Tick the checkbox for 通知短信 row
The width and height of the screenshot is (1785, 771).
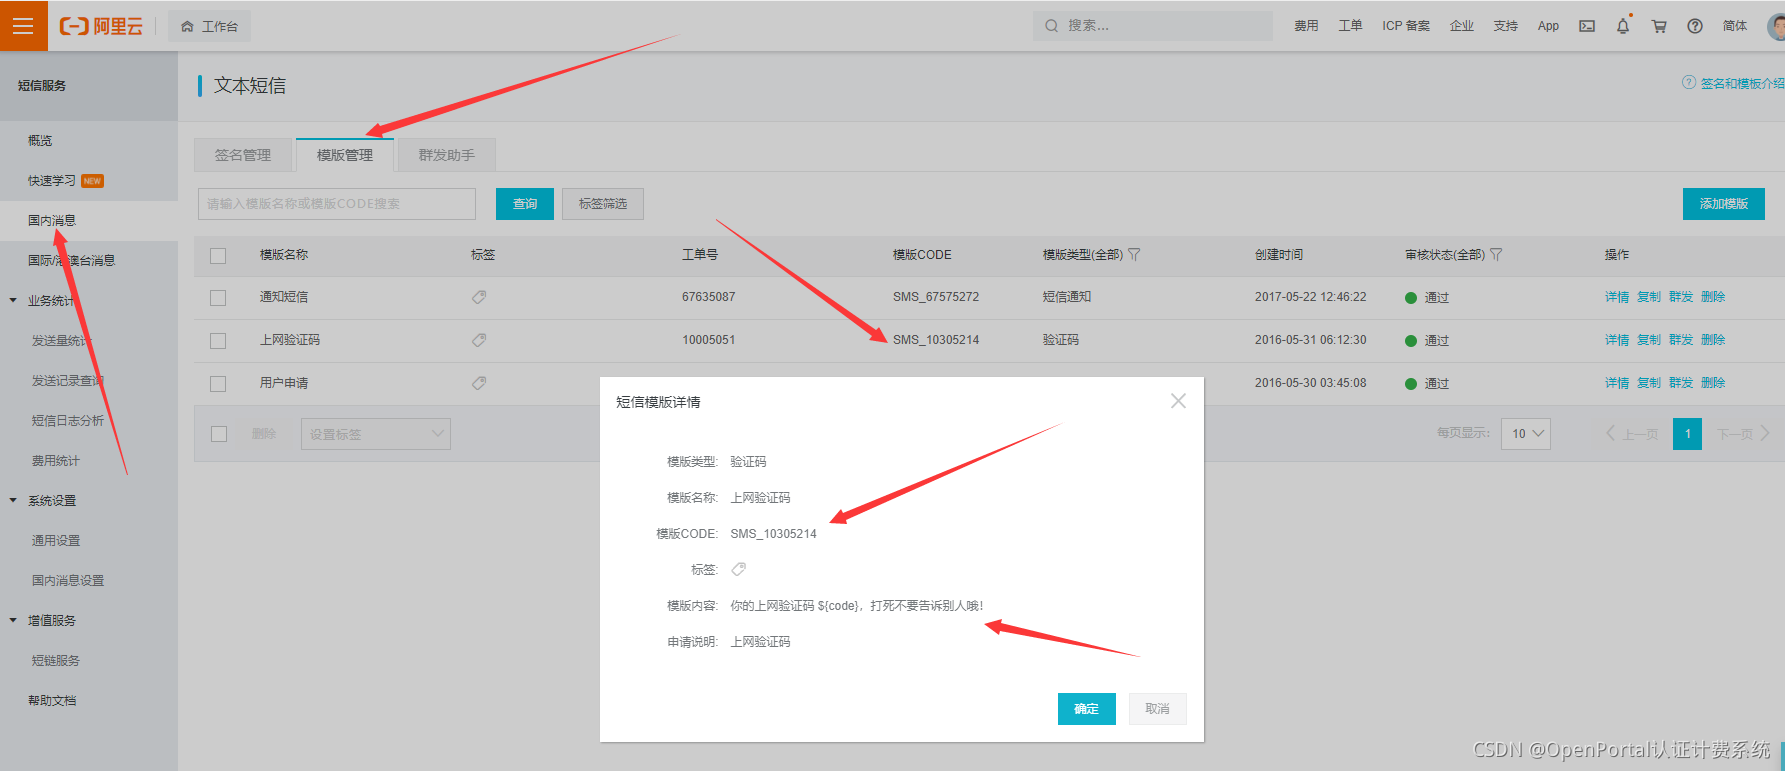click(218, 298)
